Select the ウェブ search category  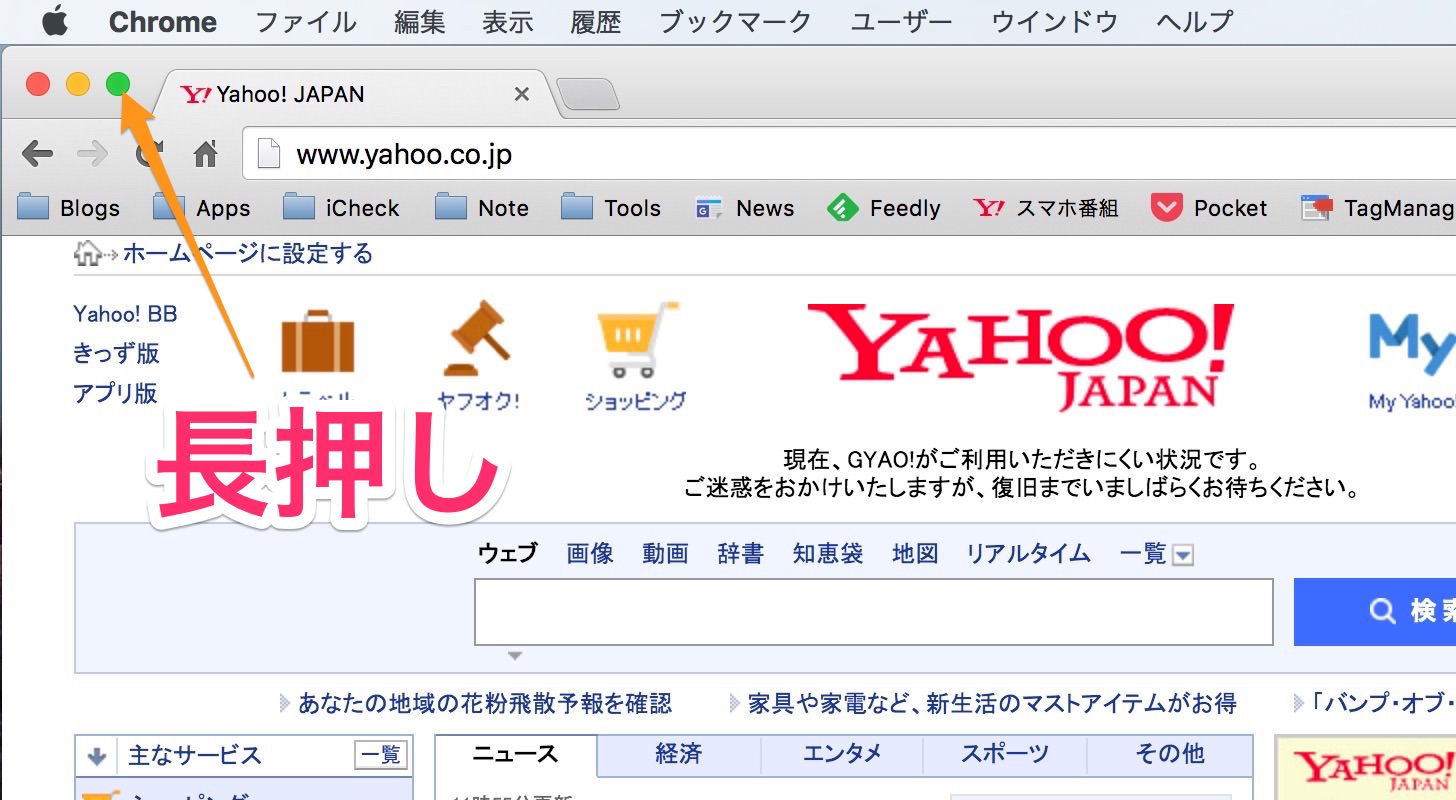point(507,553)
